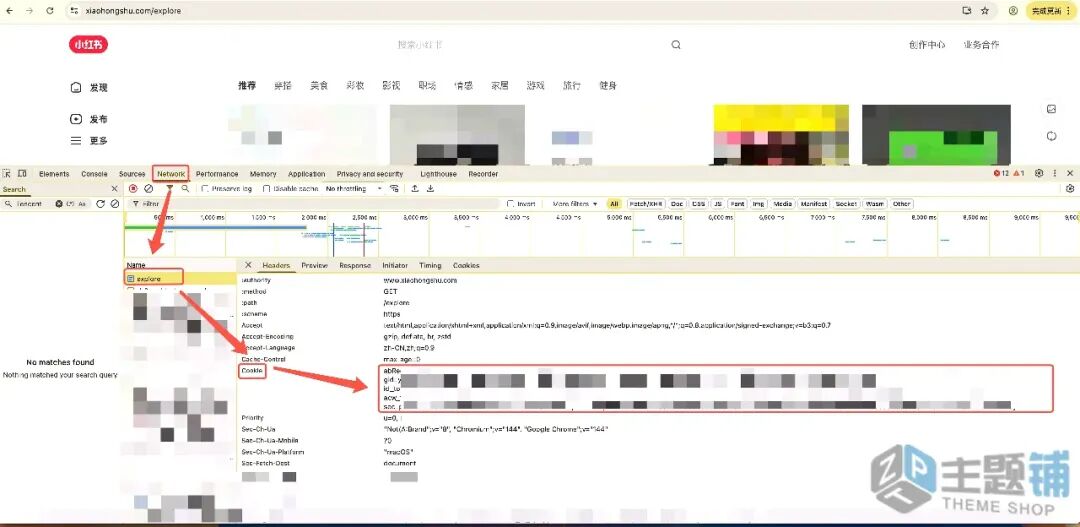Toggle the red network recording button

[133, 188]
